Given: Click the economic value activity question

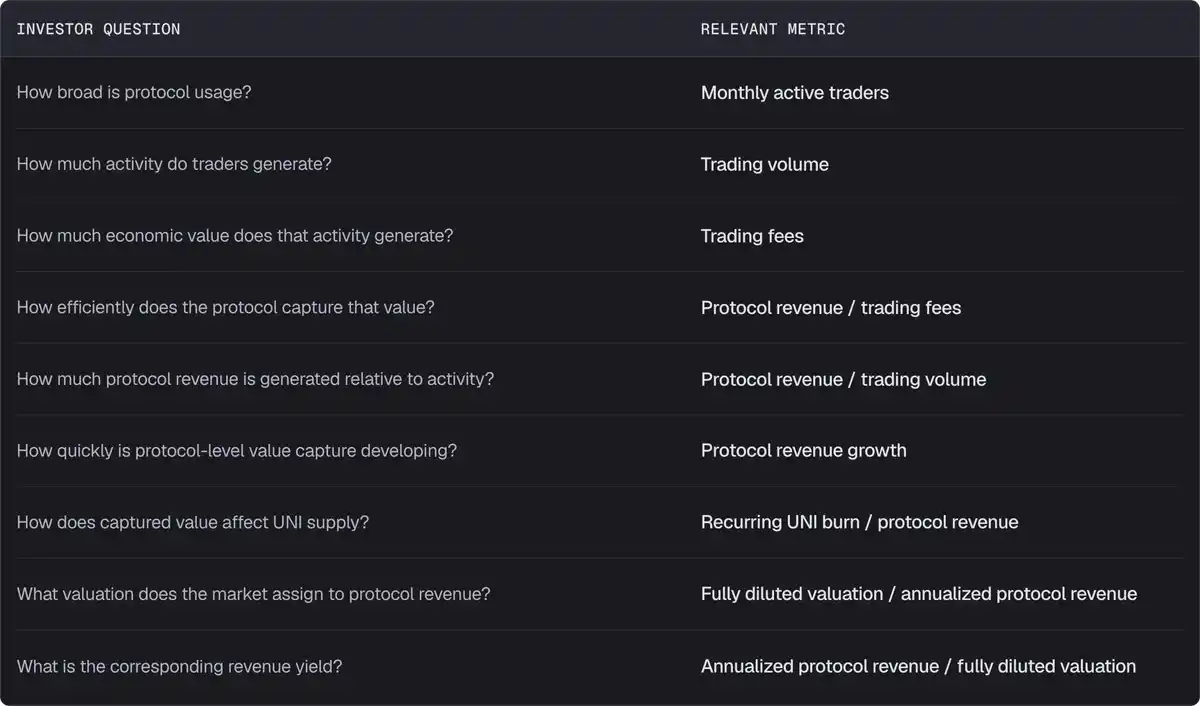Looking at the screenshot, I should pos(235,236).
